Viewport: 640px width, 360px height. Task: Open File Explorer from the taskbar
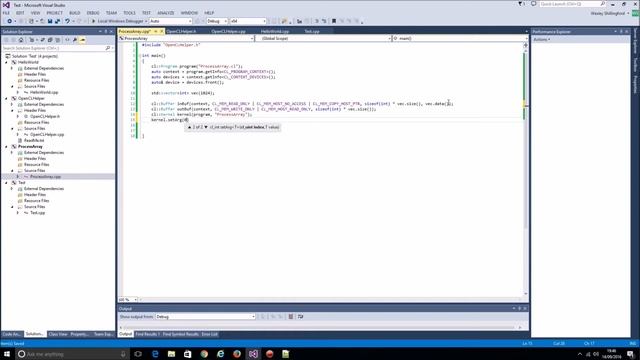[171, 354]
